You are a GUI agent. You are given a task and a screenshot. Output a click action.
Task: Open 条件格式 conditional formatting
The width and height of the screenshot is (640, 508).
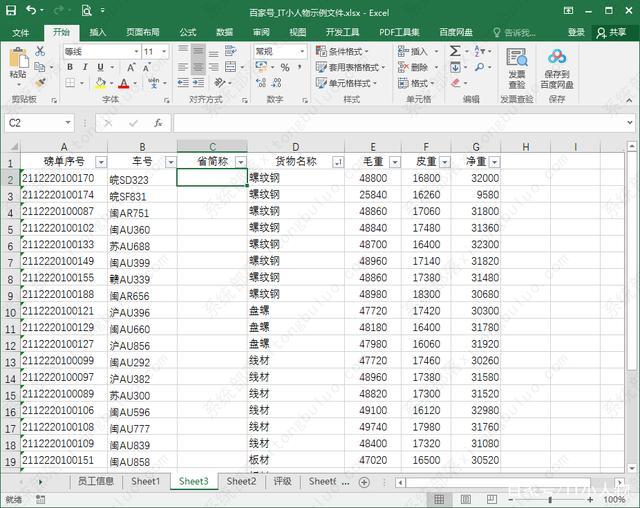(x=342, y=51)
